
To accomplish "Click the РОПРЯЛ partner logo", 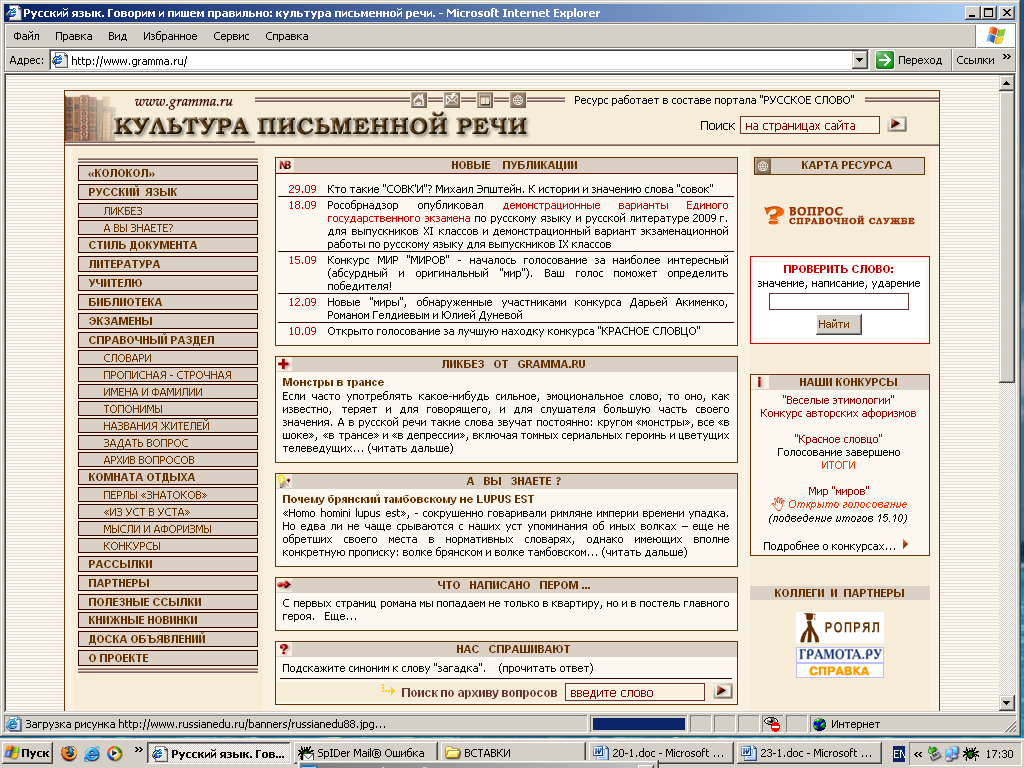I will (839, 628).
